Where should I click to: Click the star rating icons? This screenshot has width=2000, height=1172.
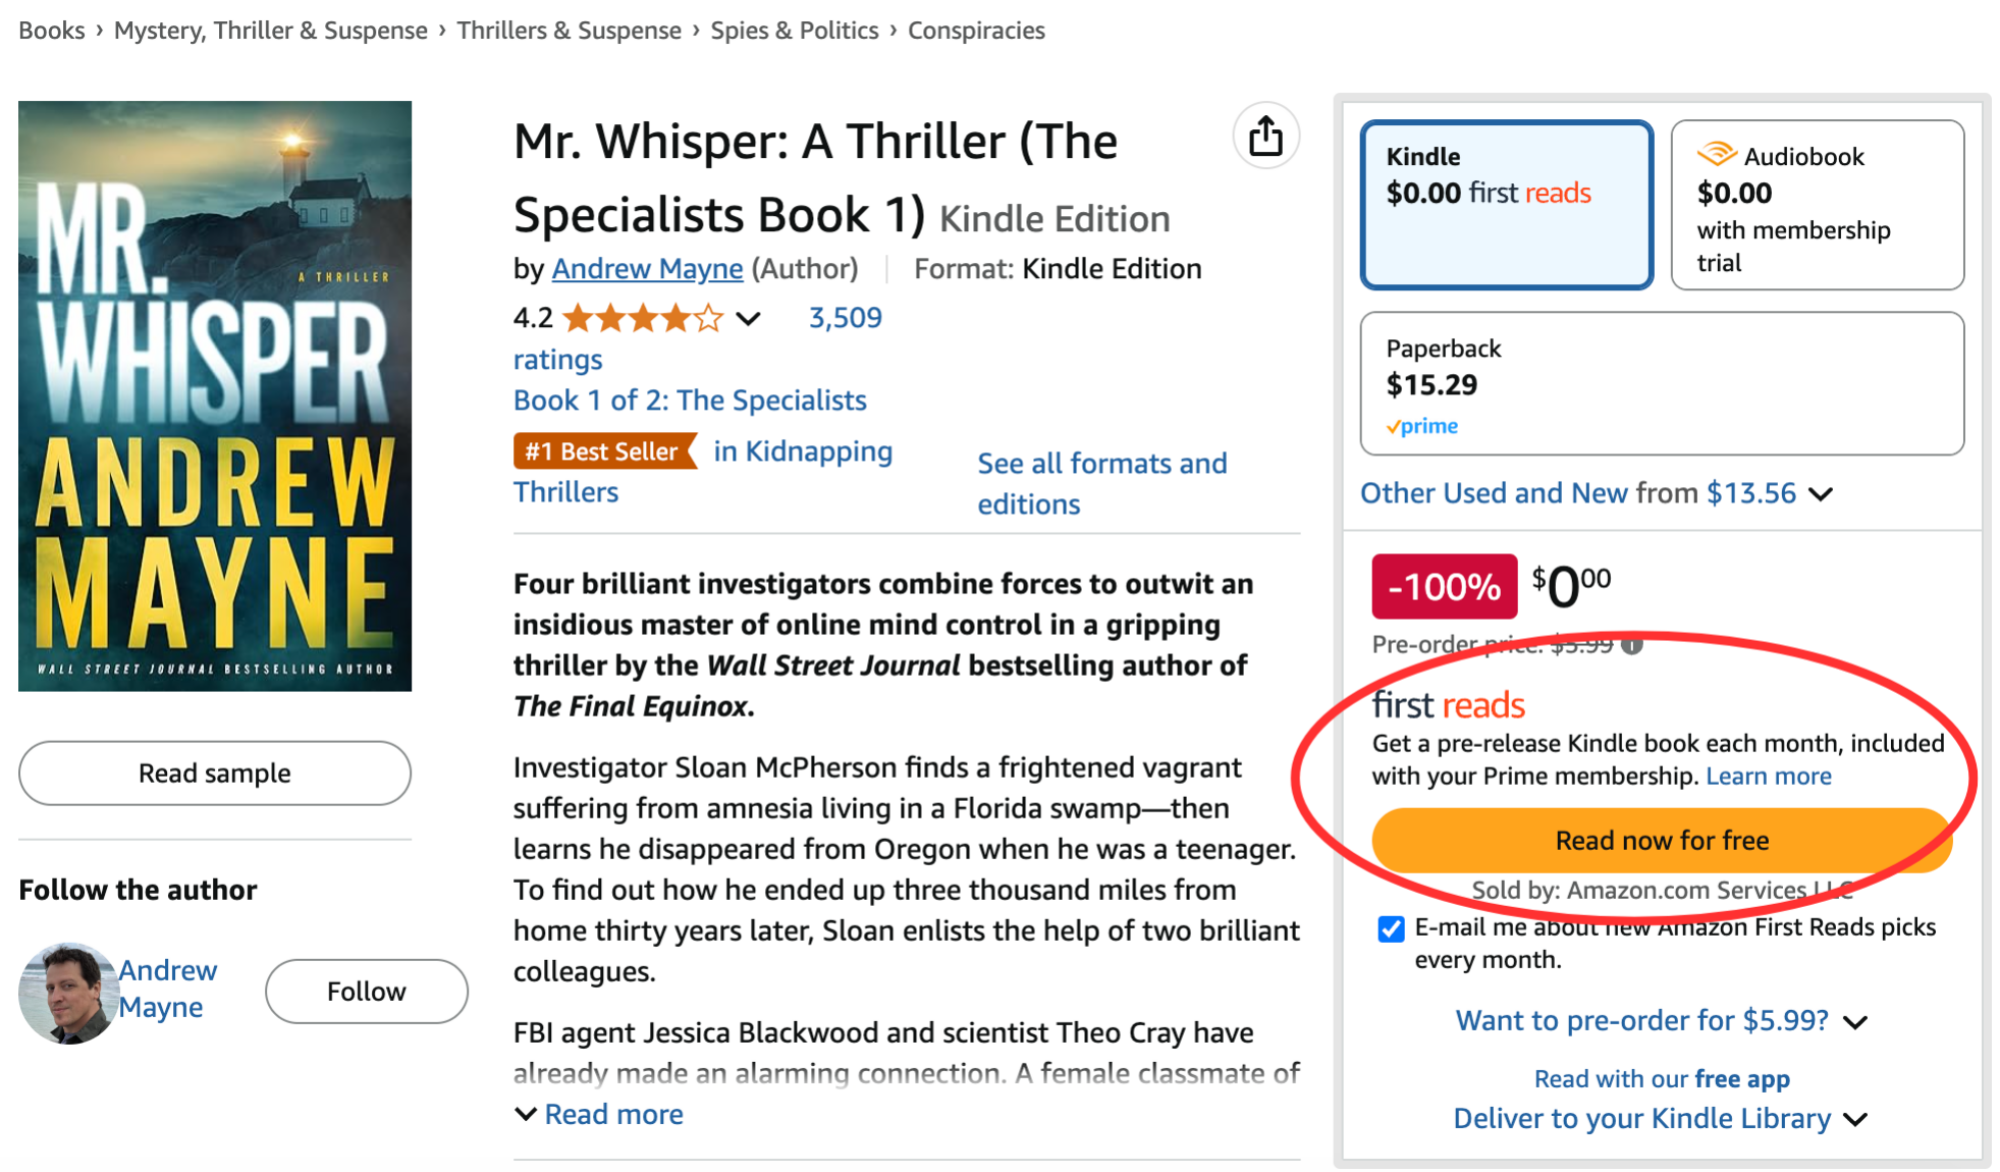coord(642,319)
